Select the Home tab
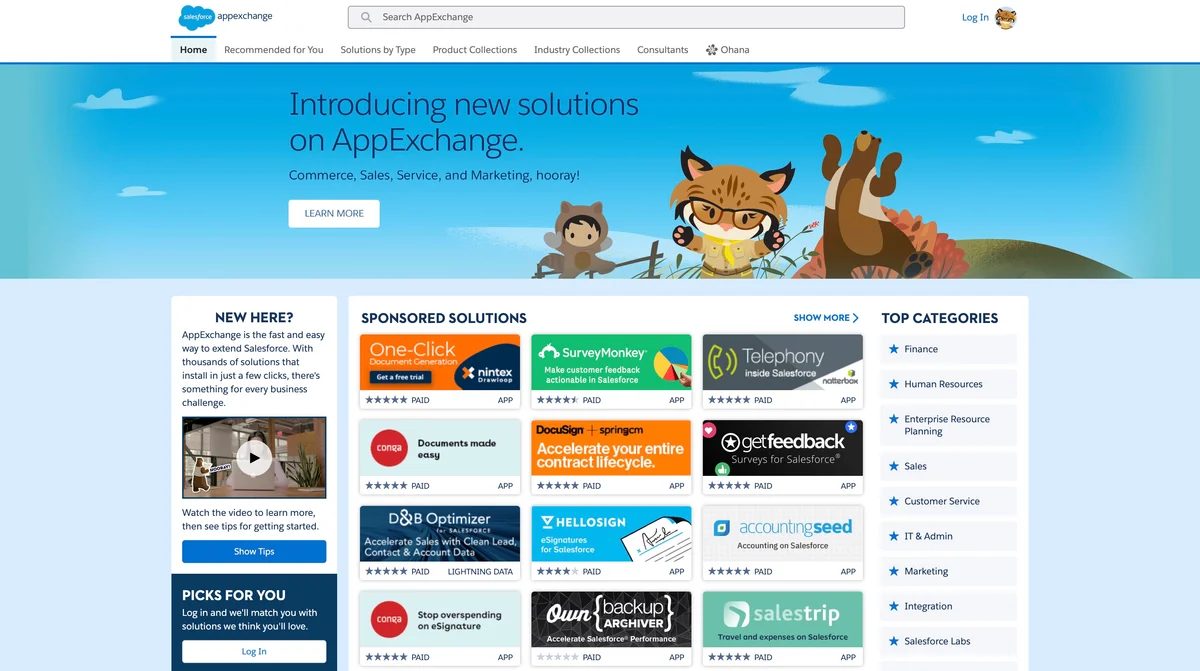Image resolution: width=1200 pixels, height=671 pixels. (192, 49)
